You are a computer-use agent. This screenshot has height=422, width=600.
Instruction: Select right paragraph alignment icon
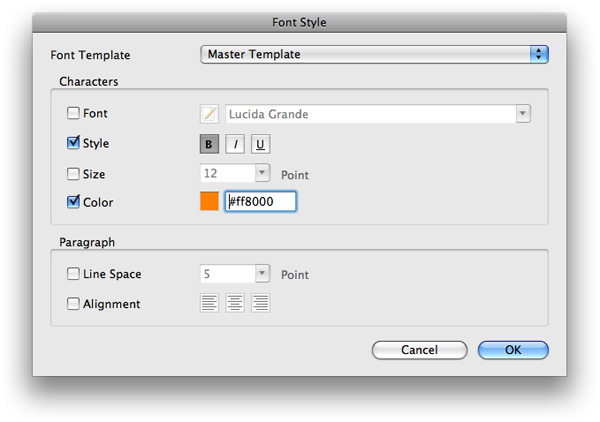[260, 303]
